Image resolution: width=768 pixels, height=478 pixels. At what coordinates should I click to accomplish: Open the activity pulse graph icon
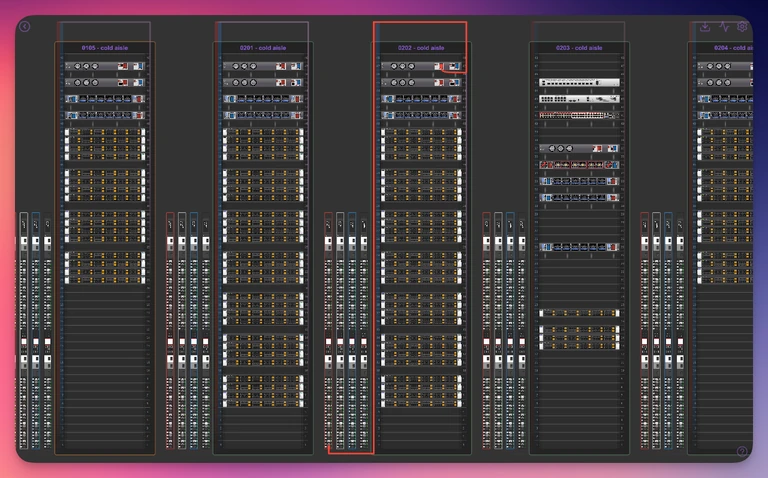(x=724, y=26)
